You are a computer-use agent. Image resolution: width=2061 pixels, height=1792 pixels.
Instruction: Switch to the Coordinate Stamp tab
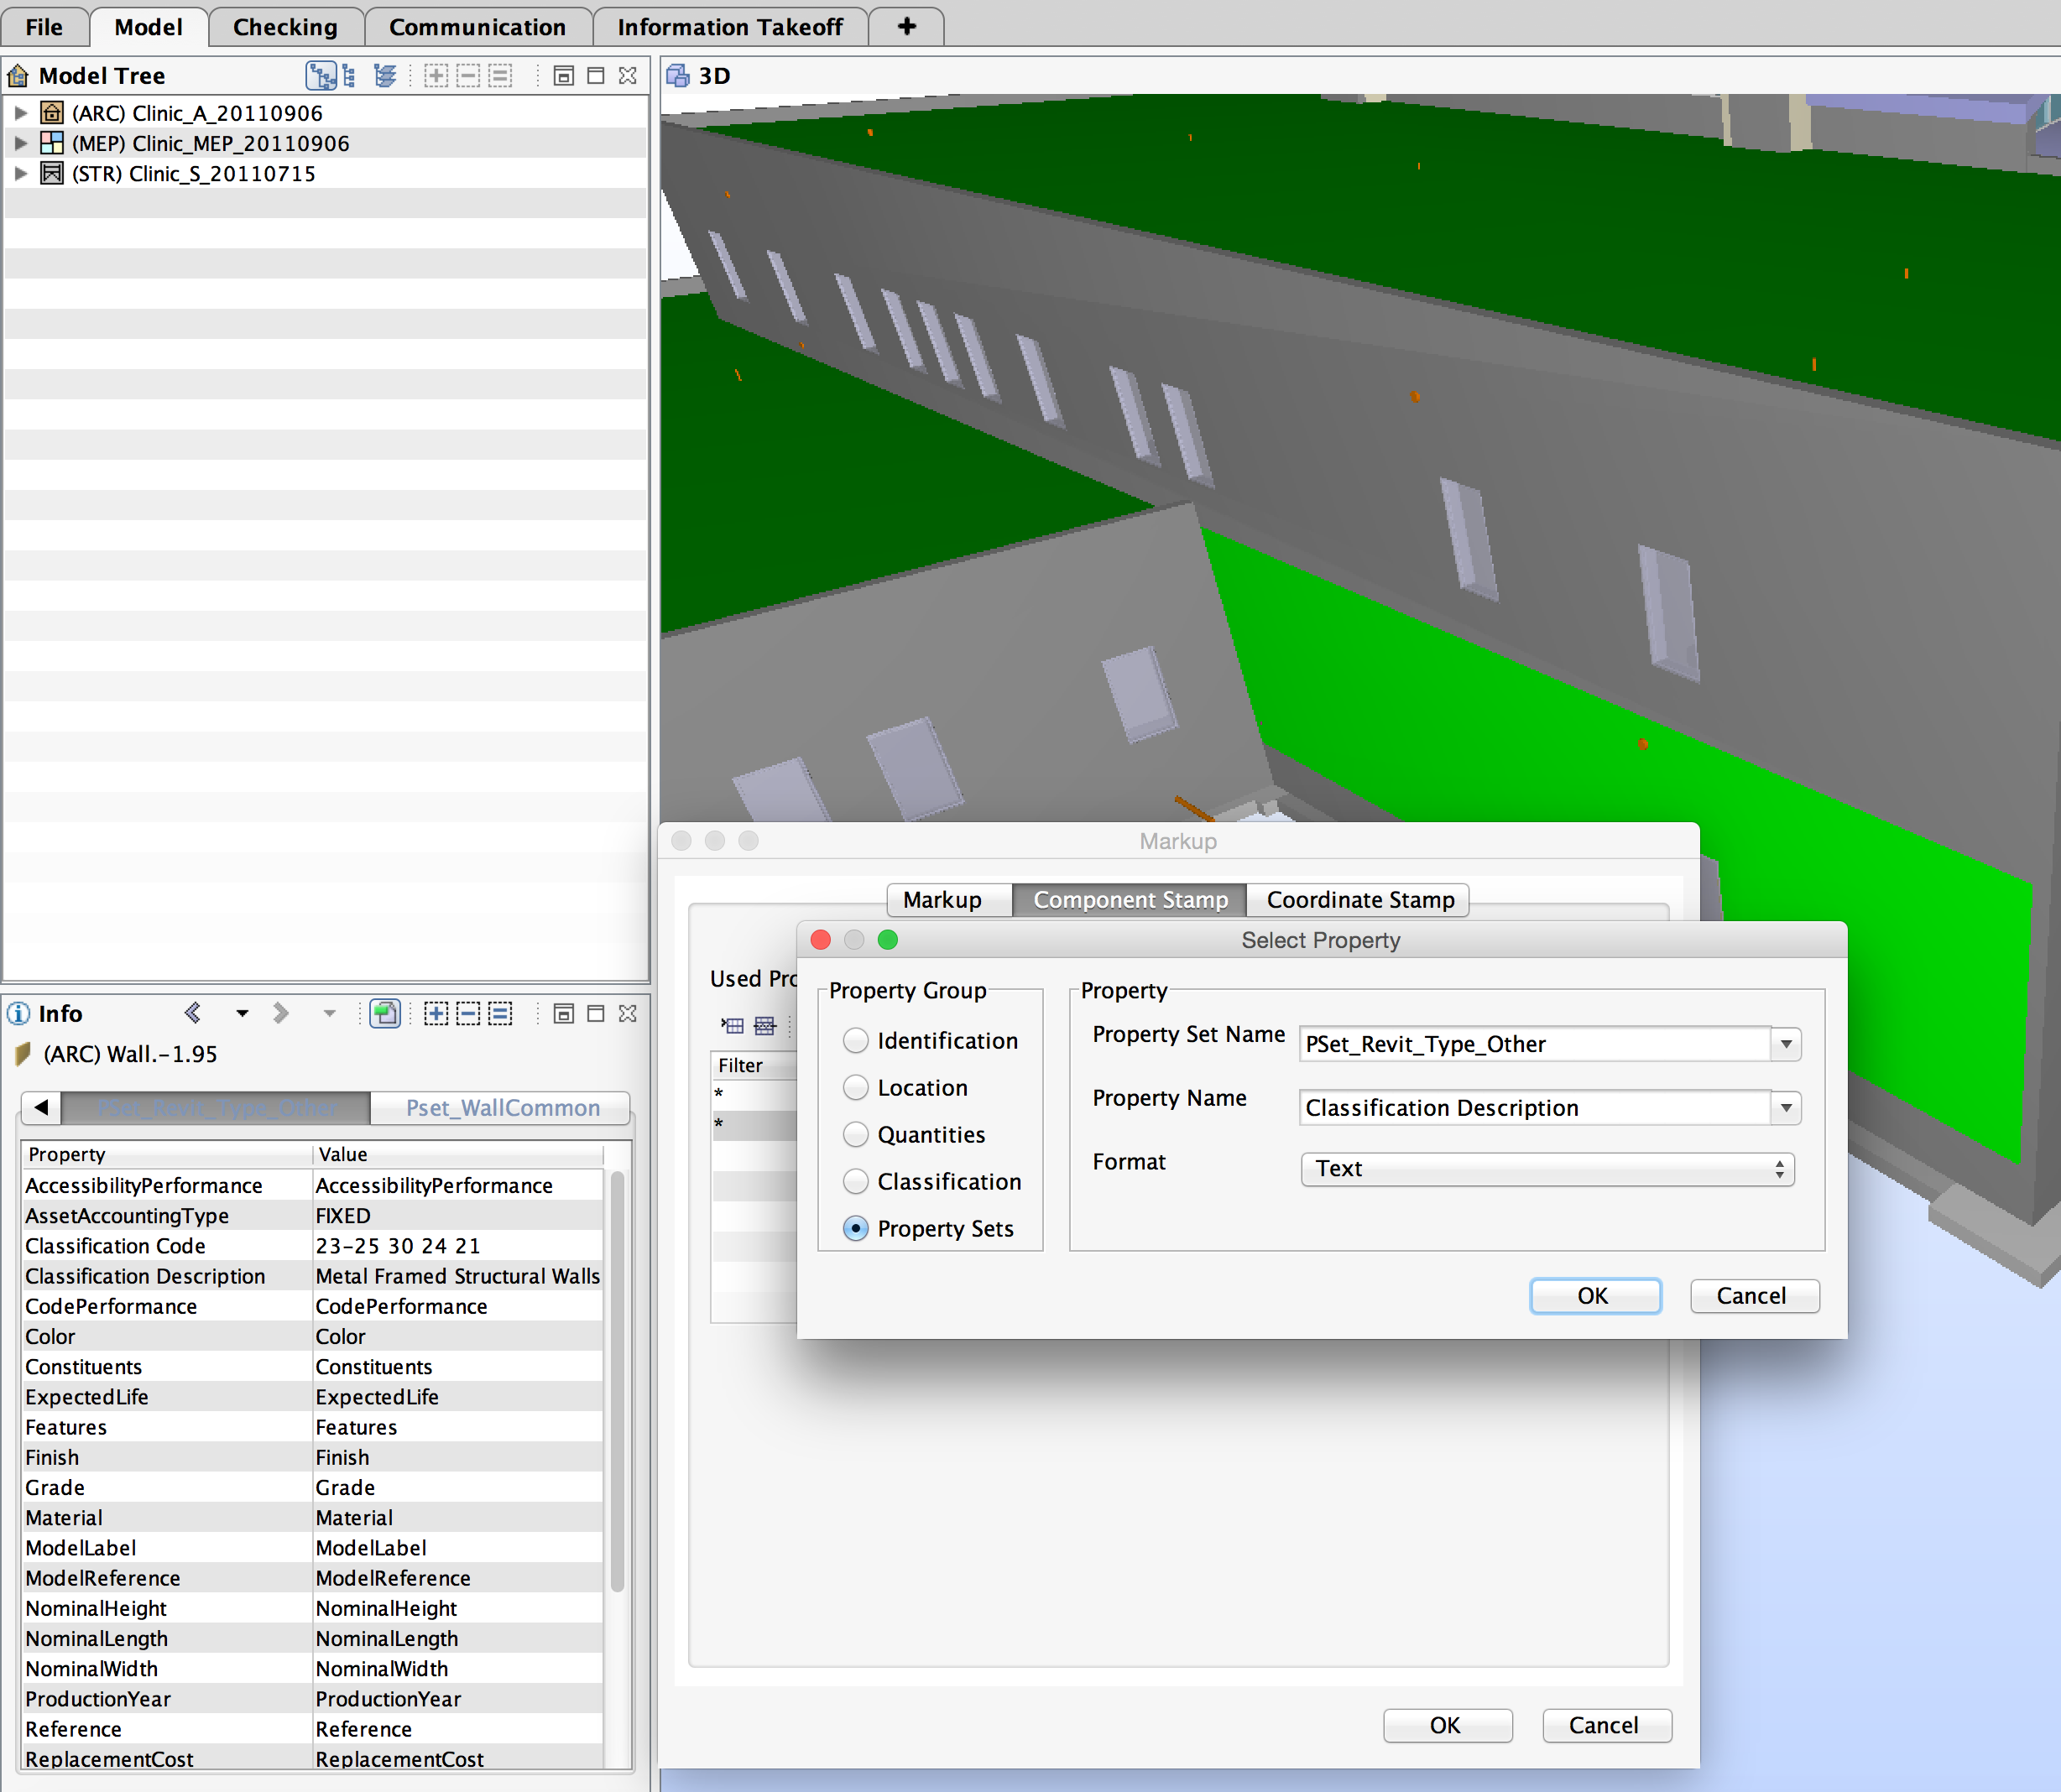[1358, 899]
